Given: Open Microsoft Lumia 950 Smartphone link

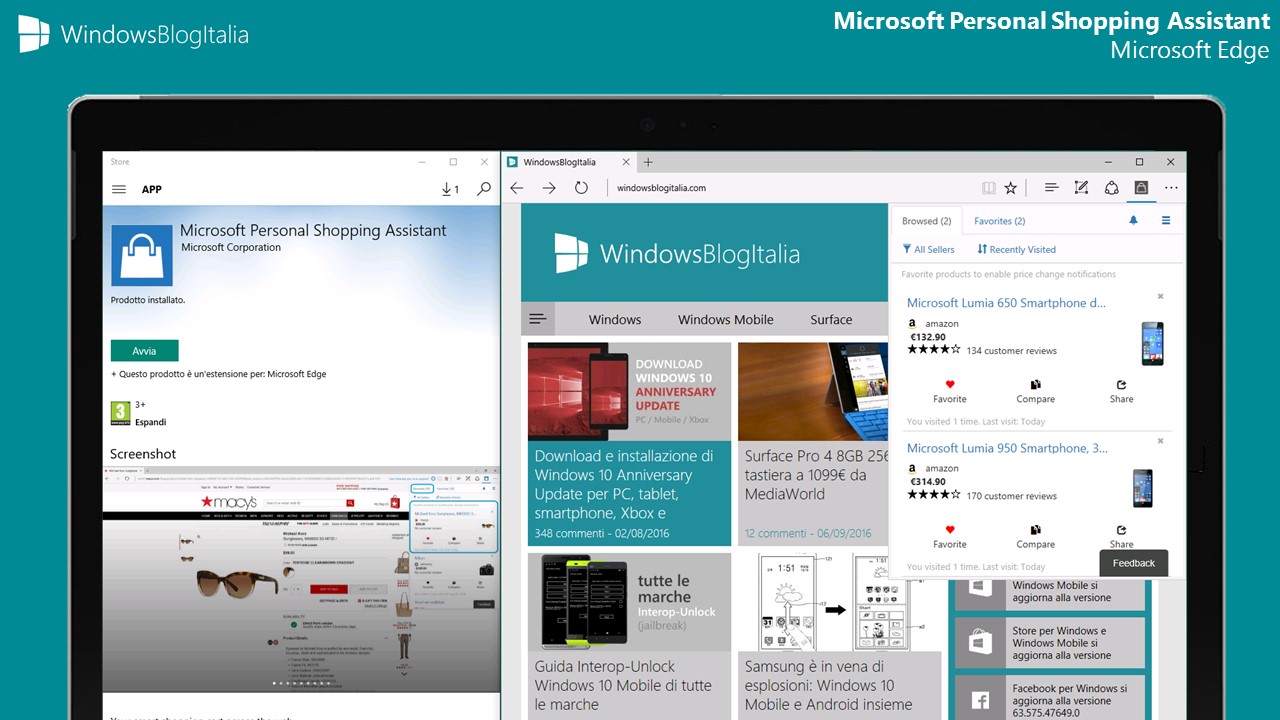Looking at the screenshot, I should (1007, 448).
